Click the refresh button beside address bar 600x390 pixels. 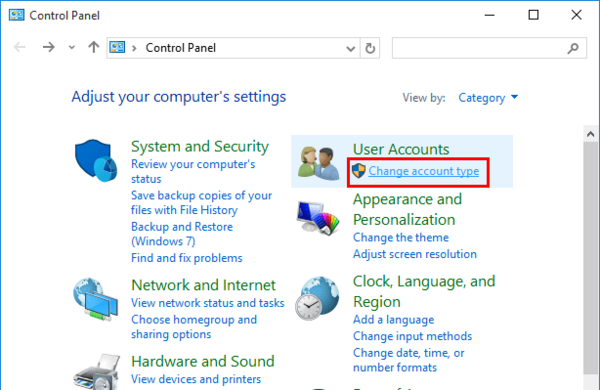click(370, 48)
